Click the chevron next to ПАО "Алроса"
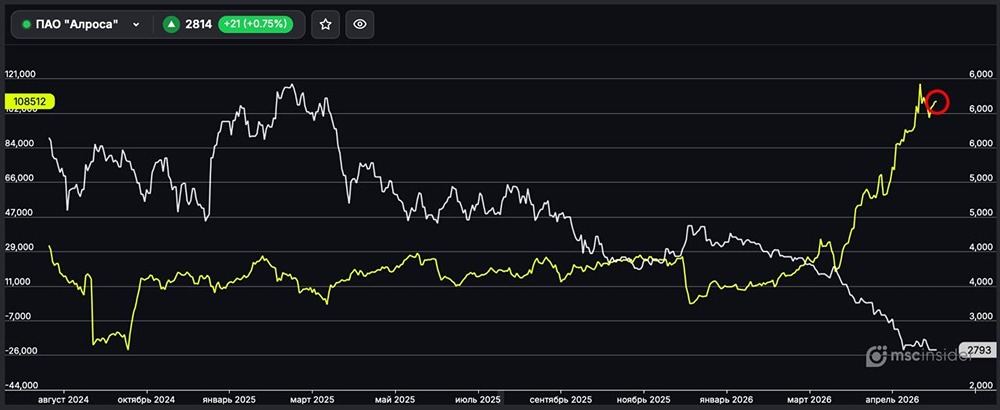Viewport: 1000px width, 410px height. tap(136, 25)
